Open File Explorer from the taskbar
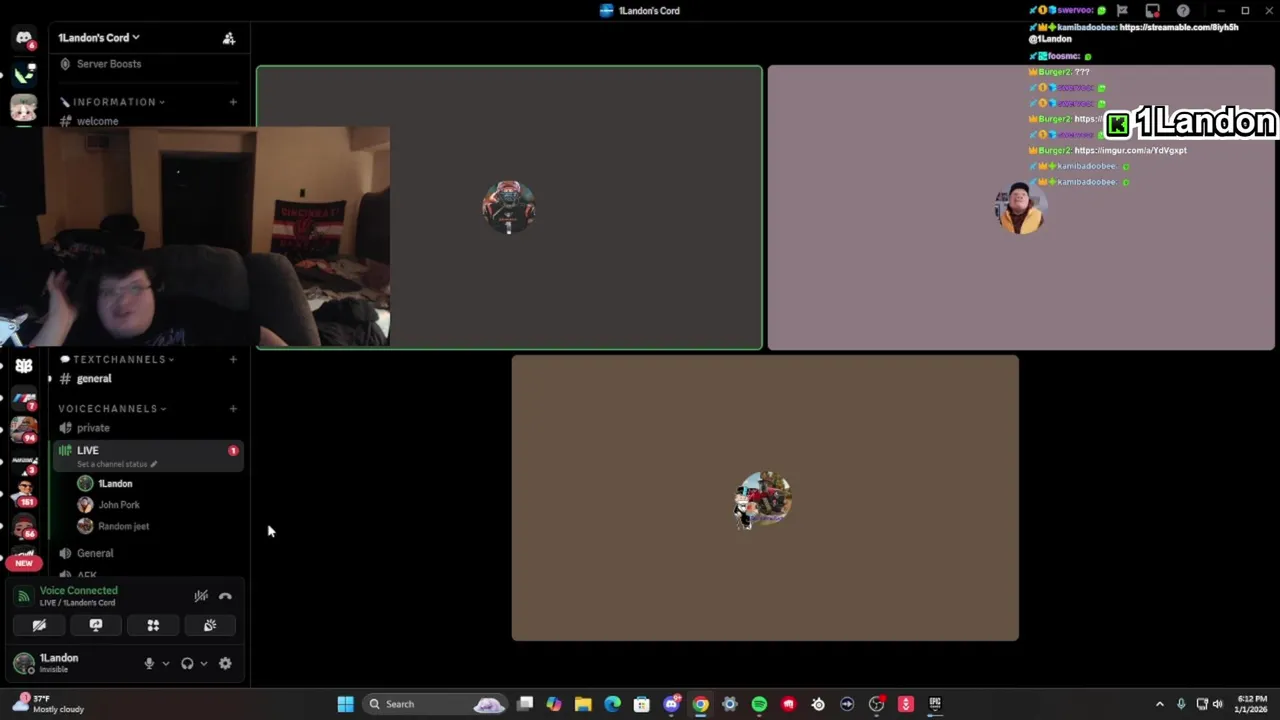The height and width of the screenshot is (720, 1280). coord(583,704)
